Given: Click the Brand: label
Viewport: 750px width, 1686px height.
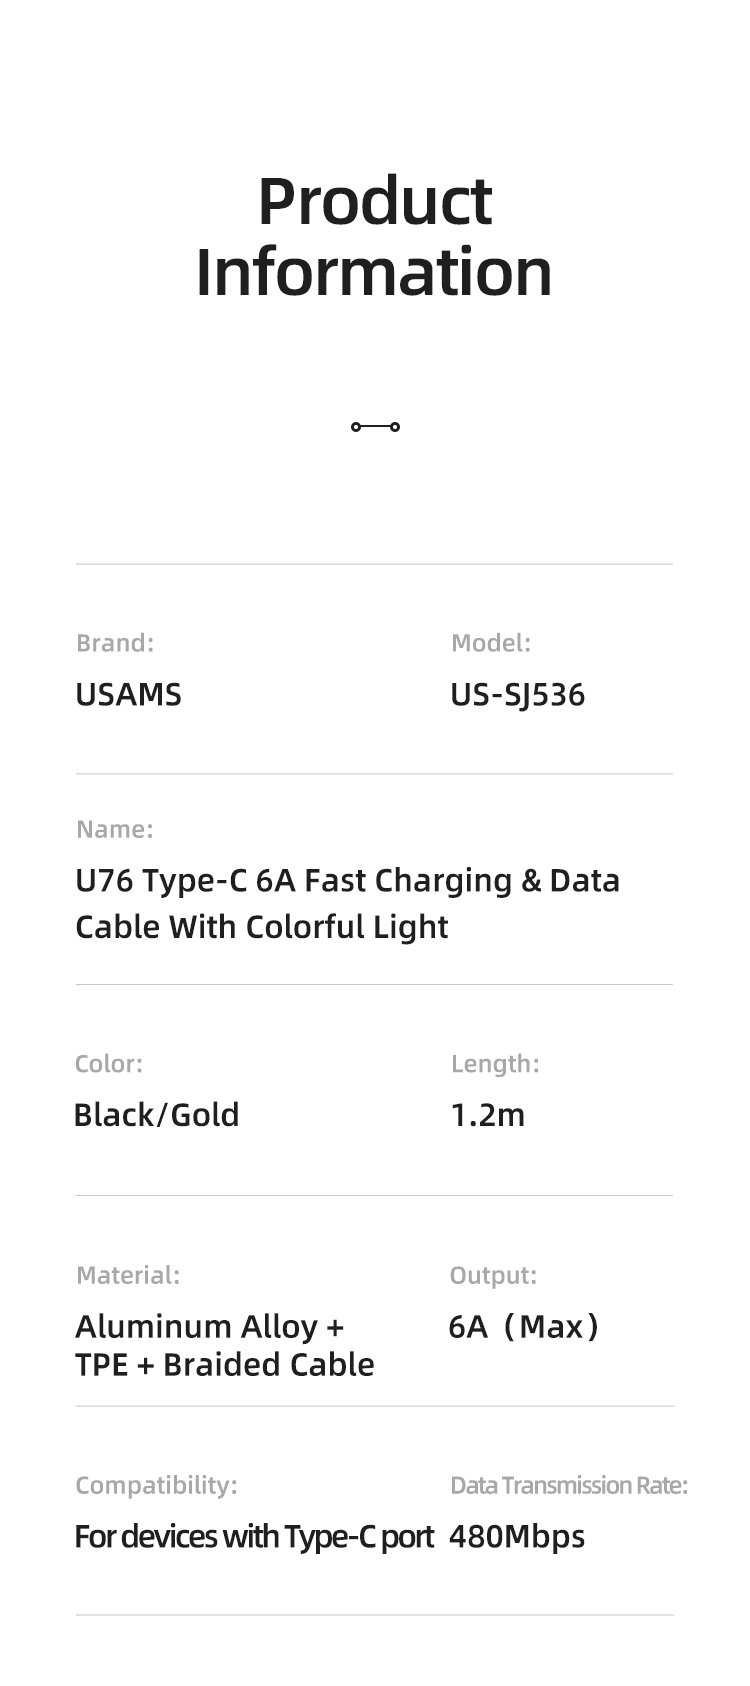Looking at the screenshot, I should [115, 643].
